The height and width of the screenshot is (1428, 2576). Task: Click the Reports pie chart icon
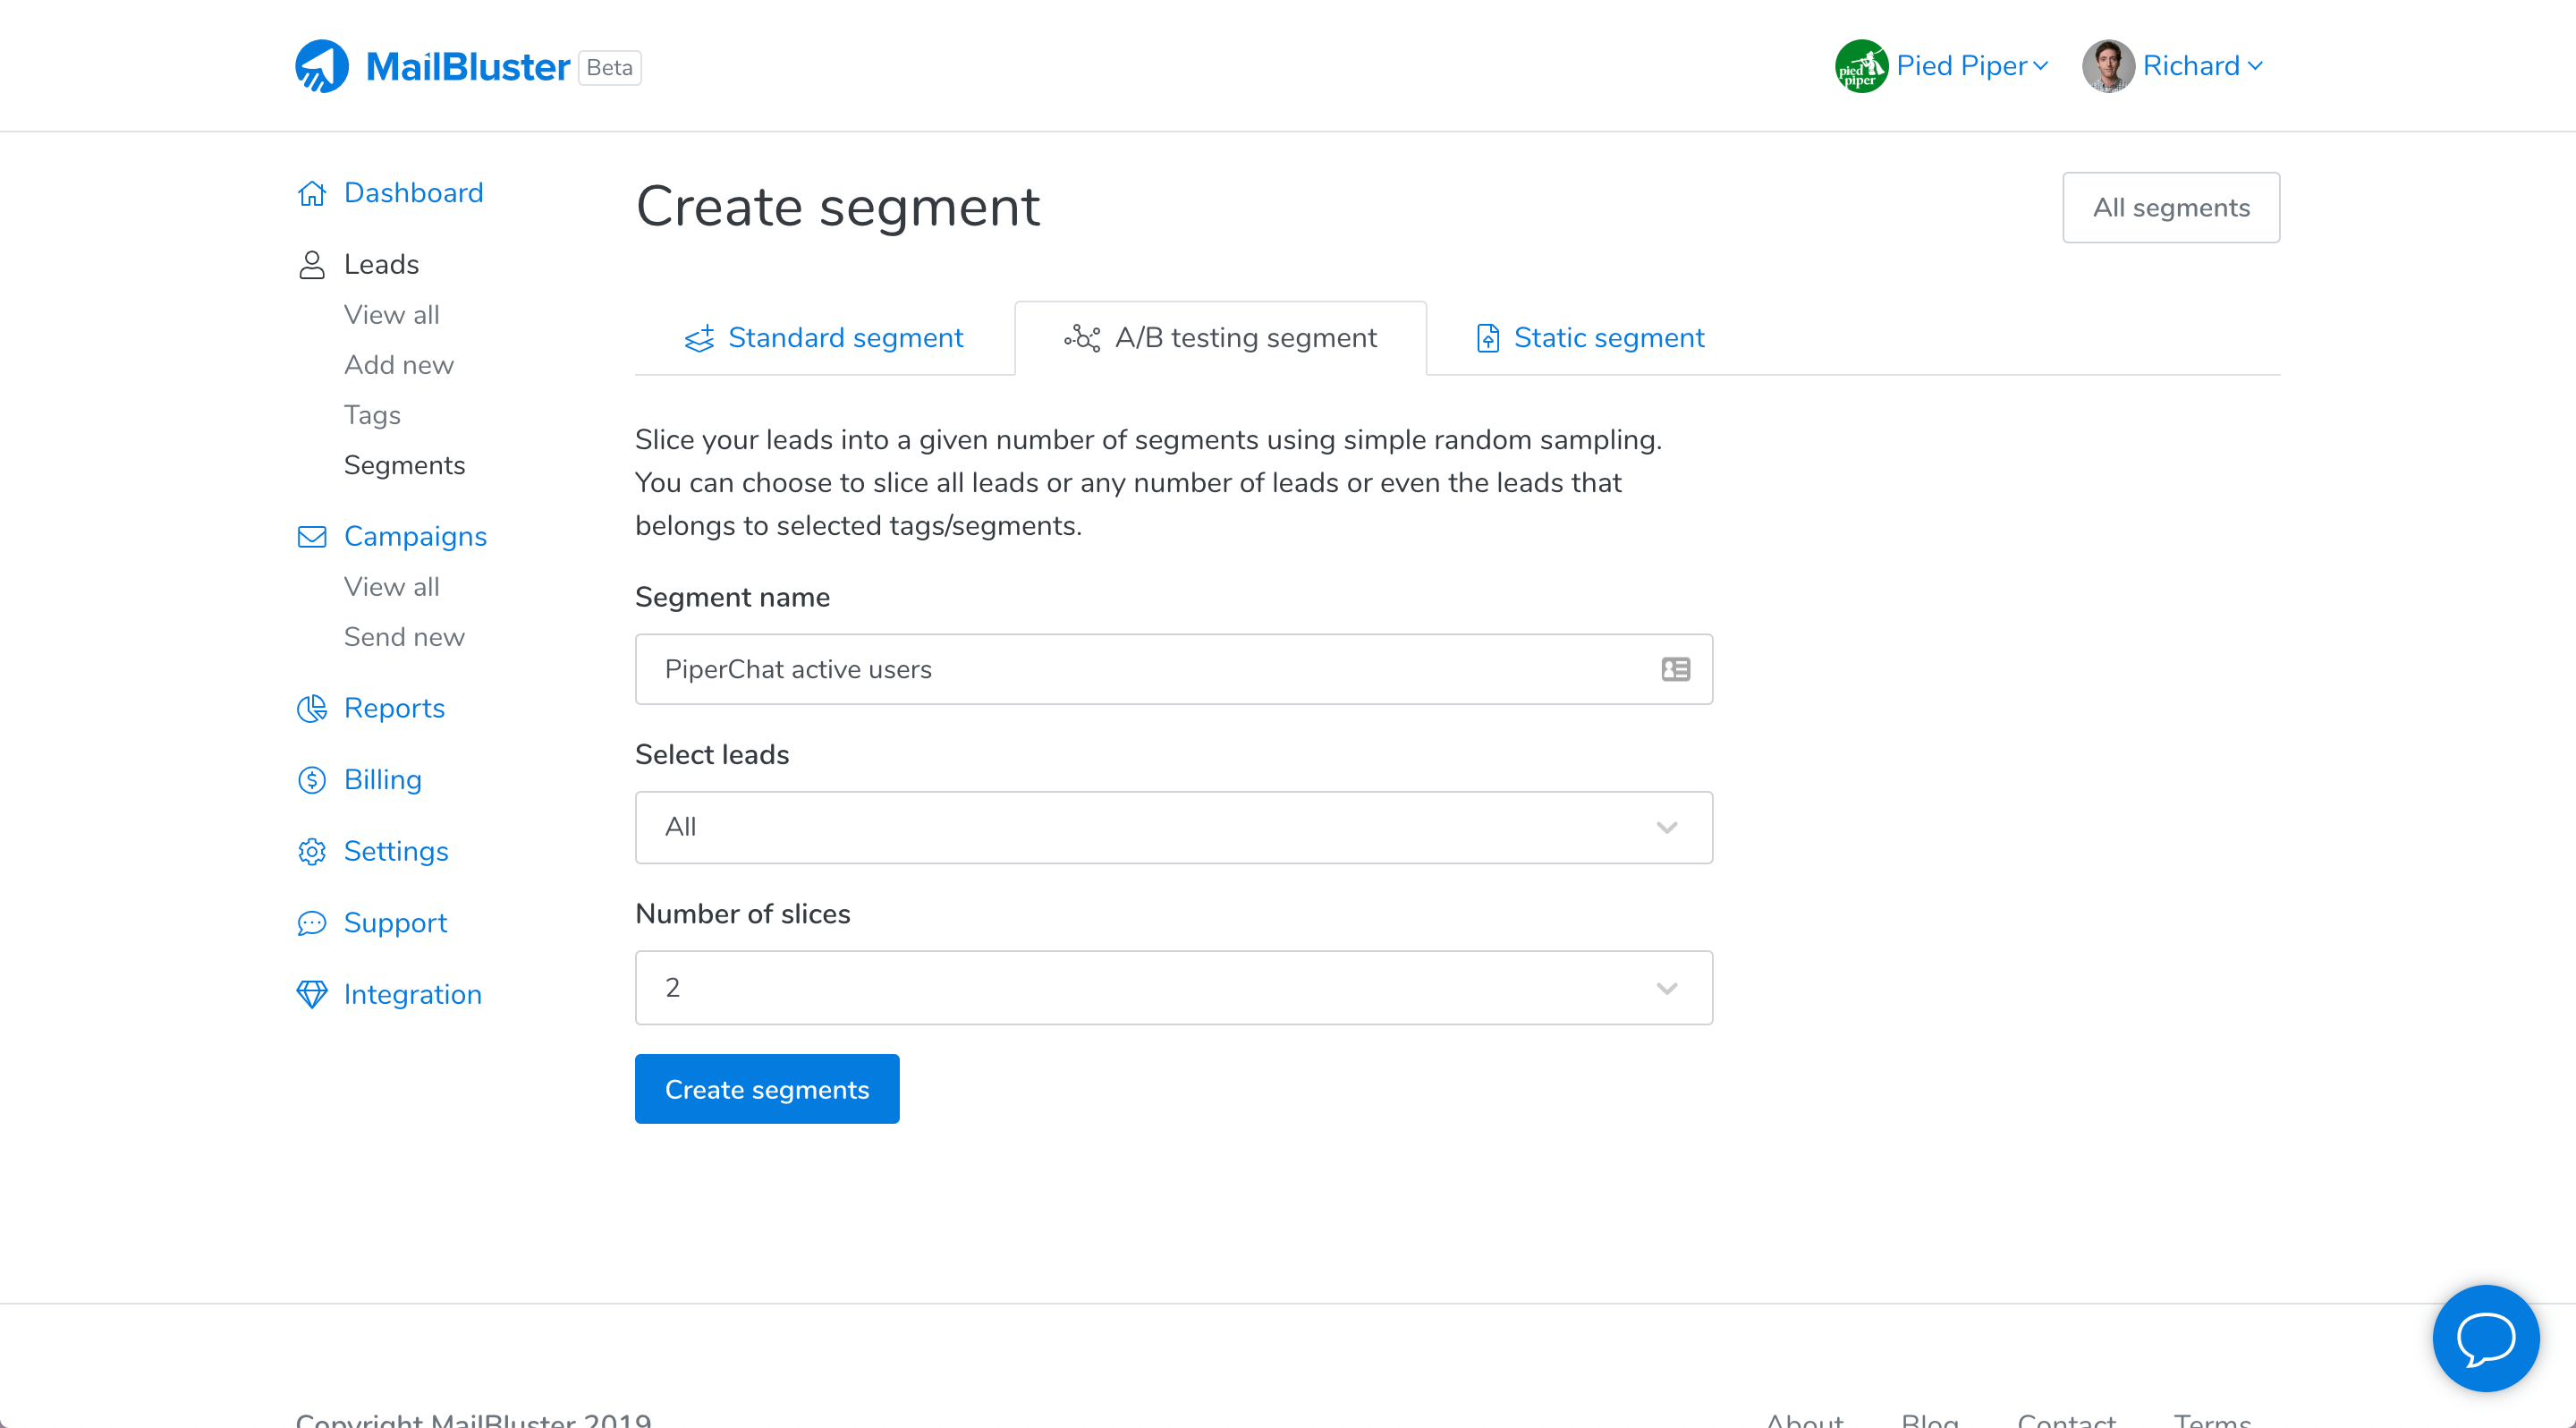[312, 708]
